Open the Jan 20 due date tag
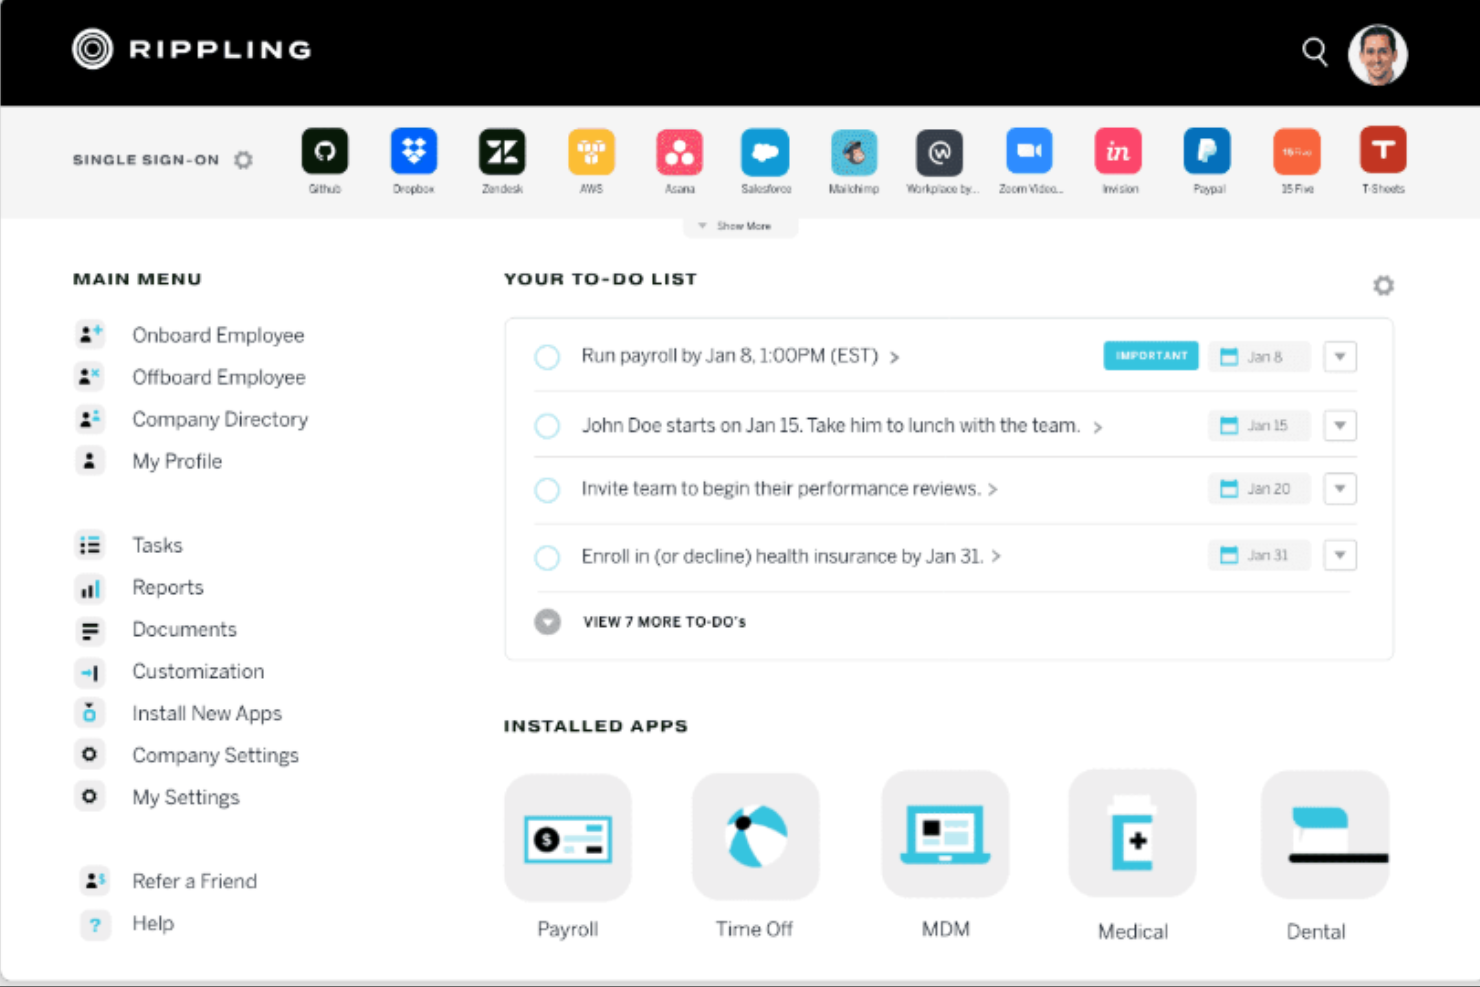Viewport: 1480px width, 987px height. click(x=1258, y=489)
